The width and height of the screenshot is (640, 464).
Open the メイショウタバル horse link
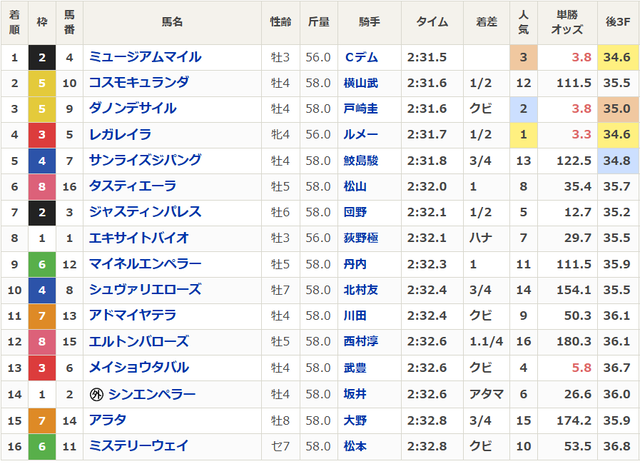(139, 368)
